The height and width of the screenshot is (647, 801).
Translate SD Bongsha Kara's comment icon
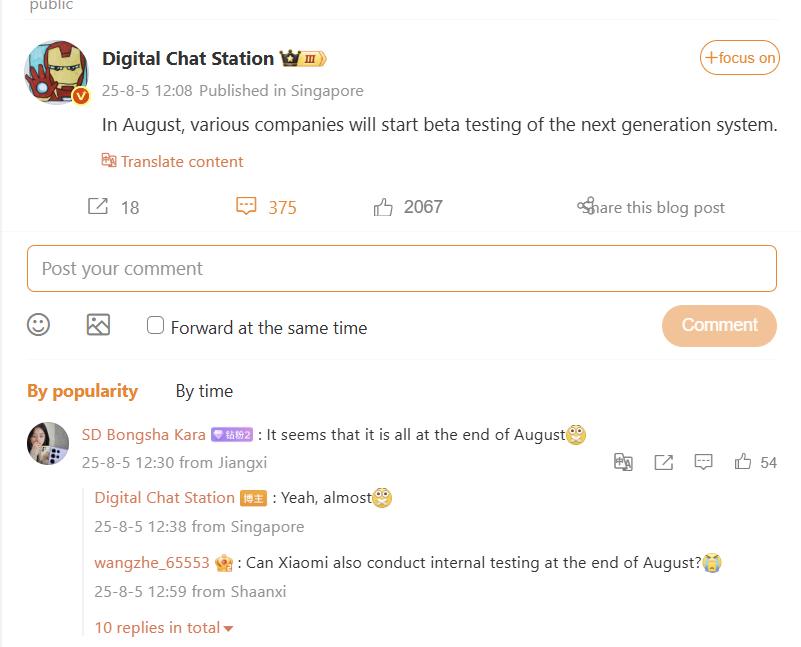click(x=623, y=462)
